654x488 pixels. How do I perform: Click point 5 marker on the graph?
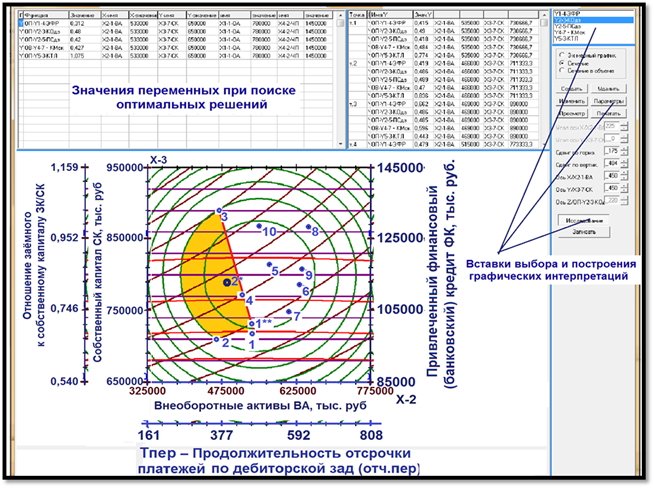coord(269,265)
